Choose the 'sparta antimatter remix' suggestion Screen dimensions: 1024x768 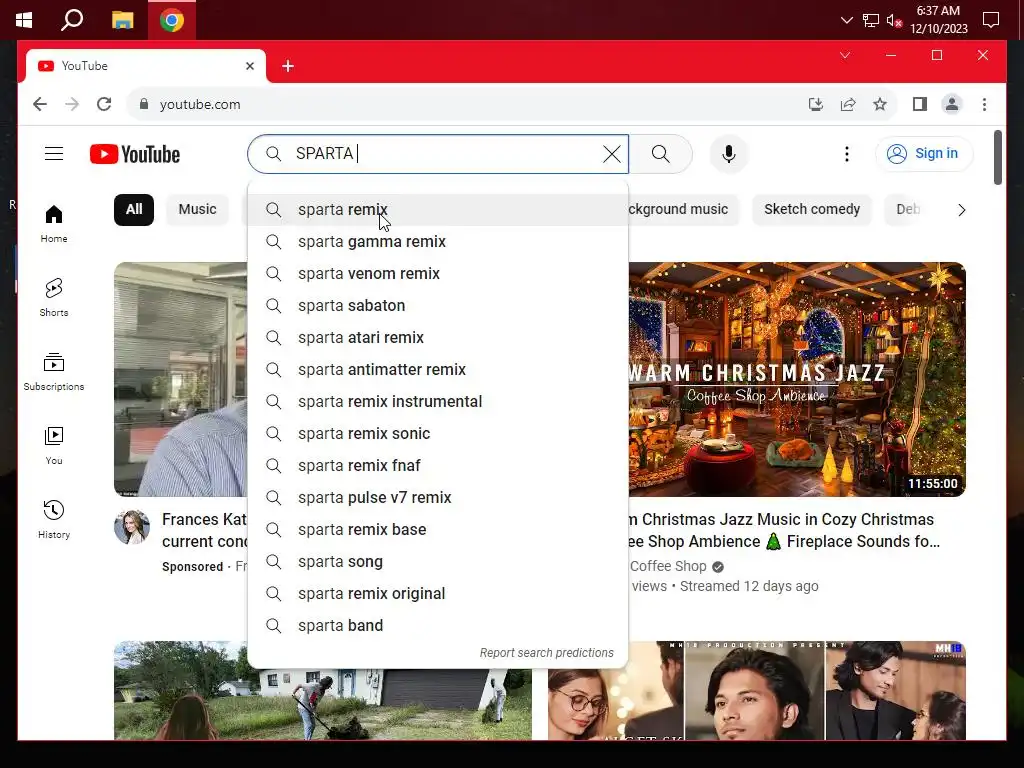(438, 370)
